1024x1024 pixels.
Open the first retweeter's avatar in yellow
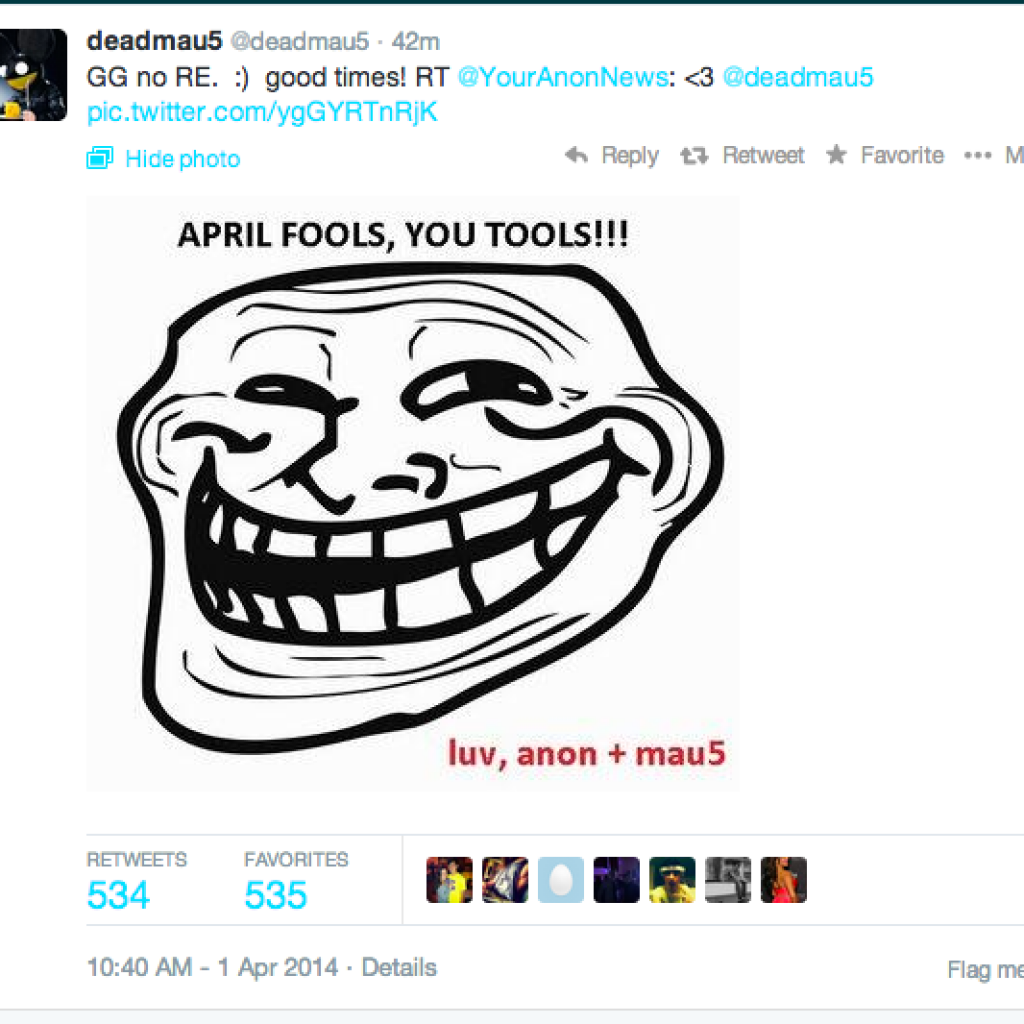(x=449, y=880)
